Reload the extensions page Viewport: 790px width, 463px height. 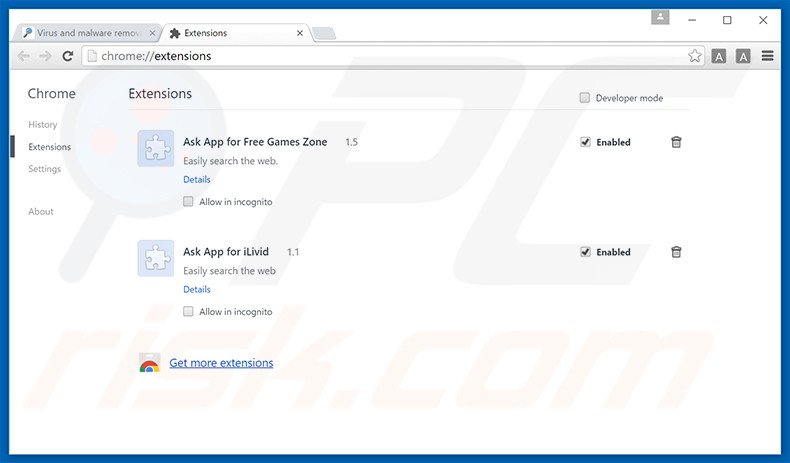68,56
